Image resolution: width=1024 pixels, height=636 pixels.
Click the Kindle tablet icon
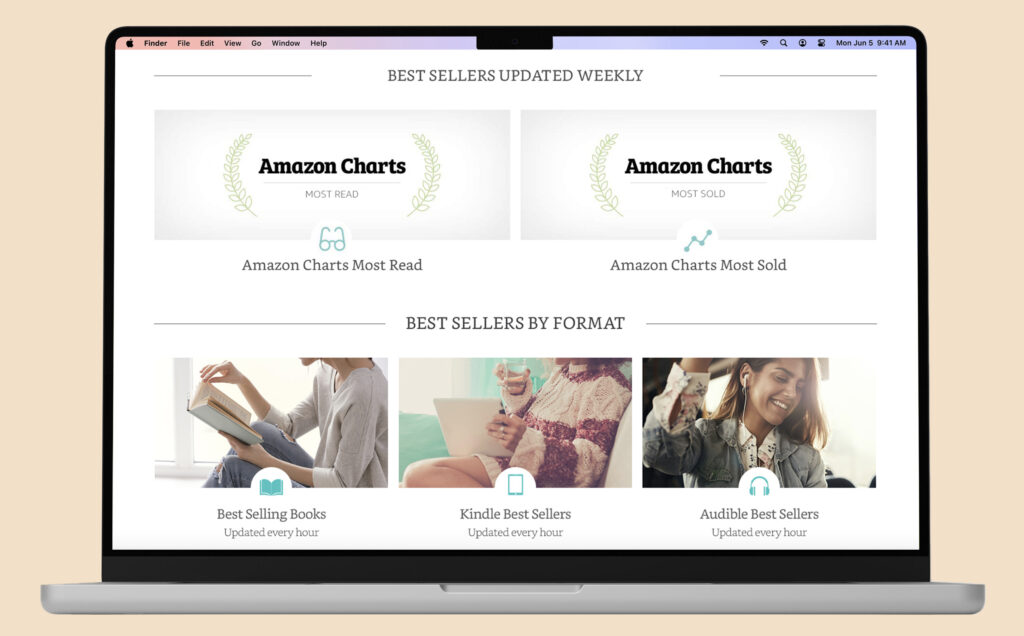(x=515, y=485)
